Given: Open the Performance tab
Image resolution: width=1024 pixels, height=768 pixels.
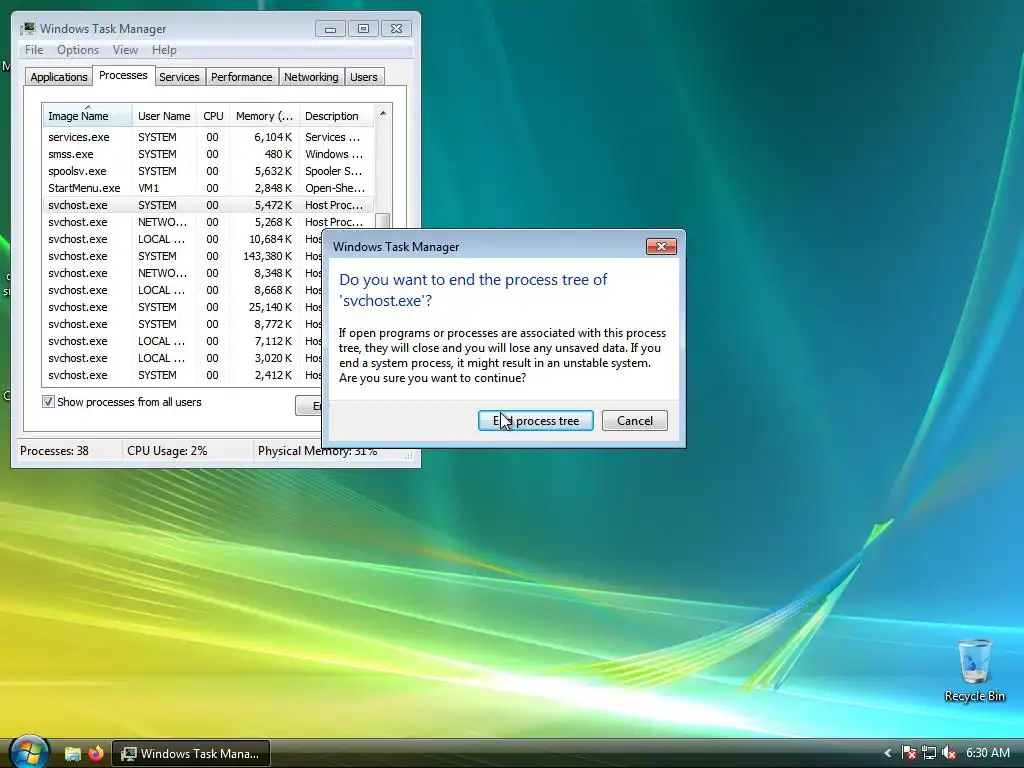Looking at the screenshot, I should coord(241,77).
